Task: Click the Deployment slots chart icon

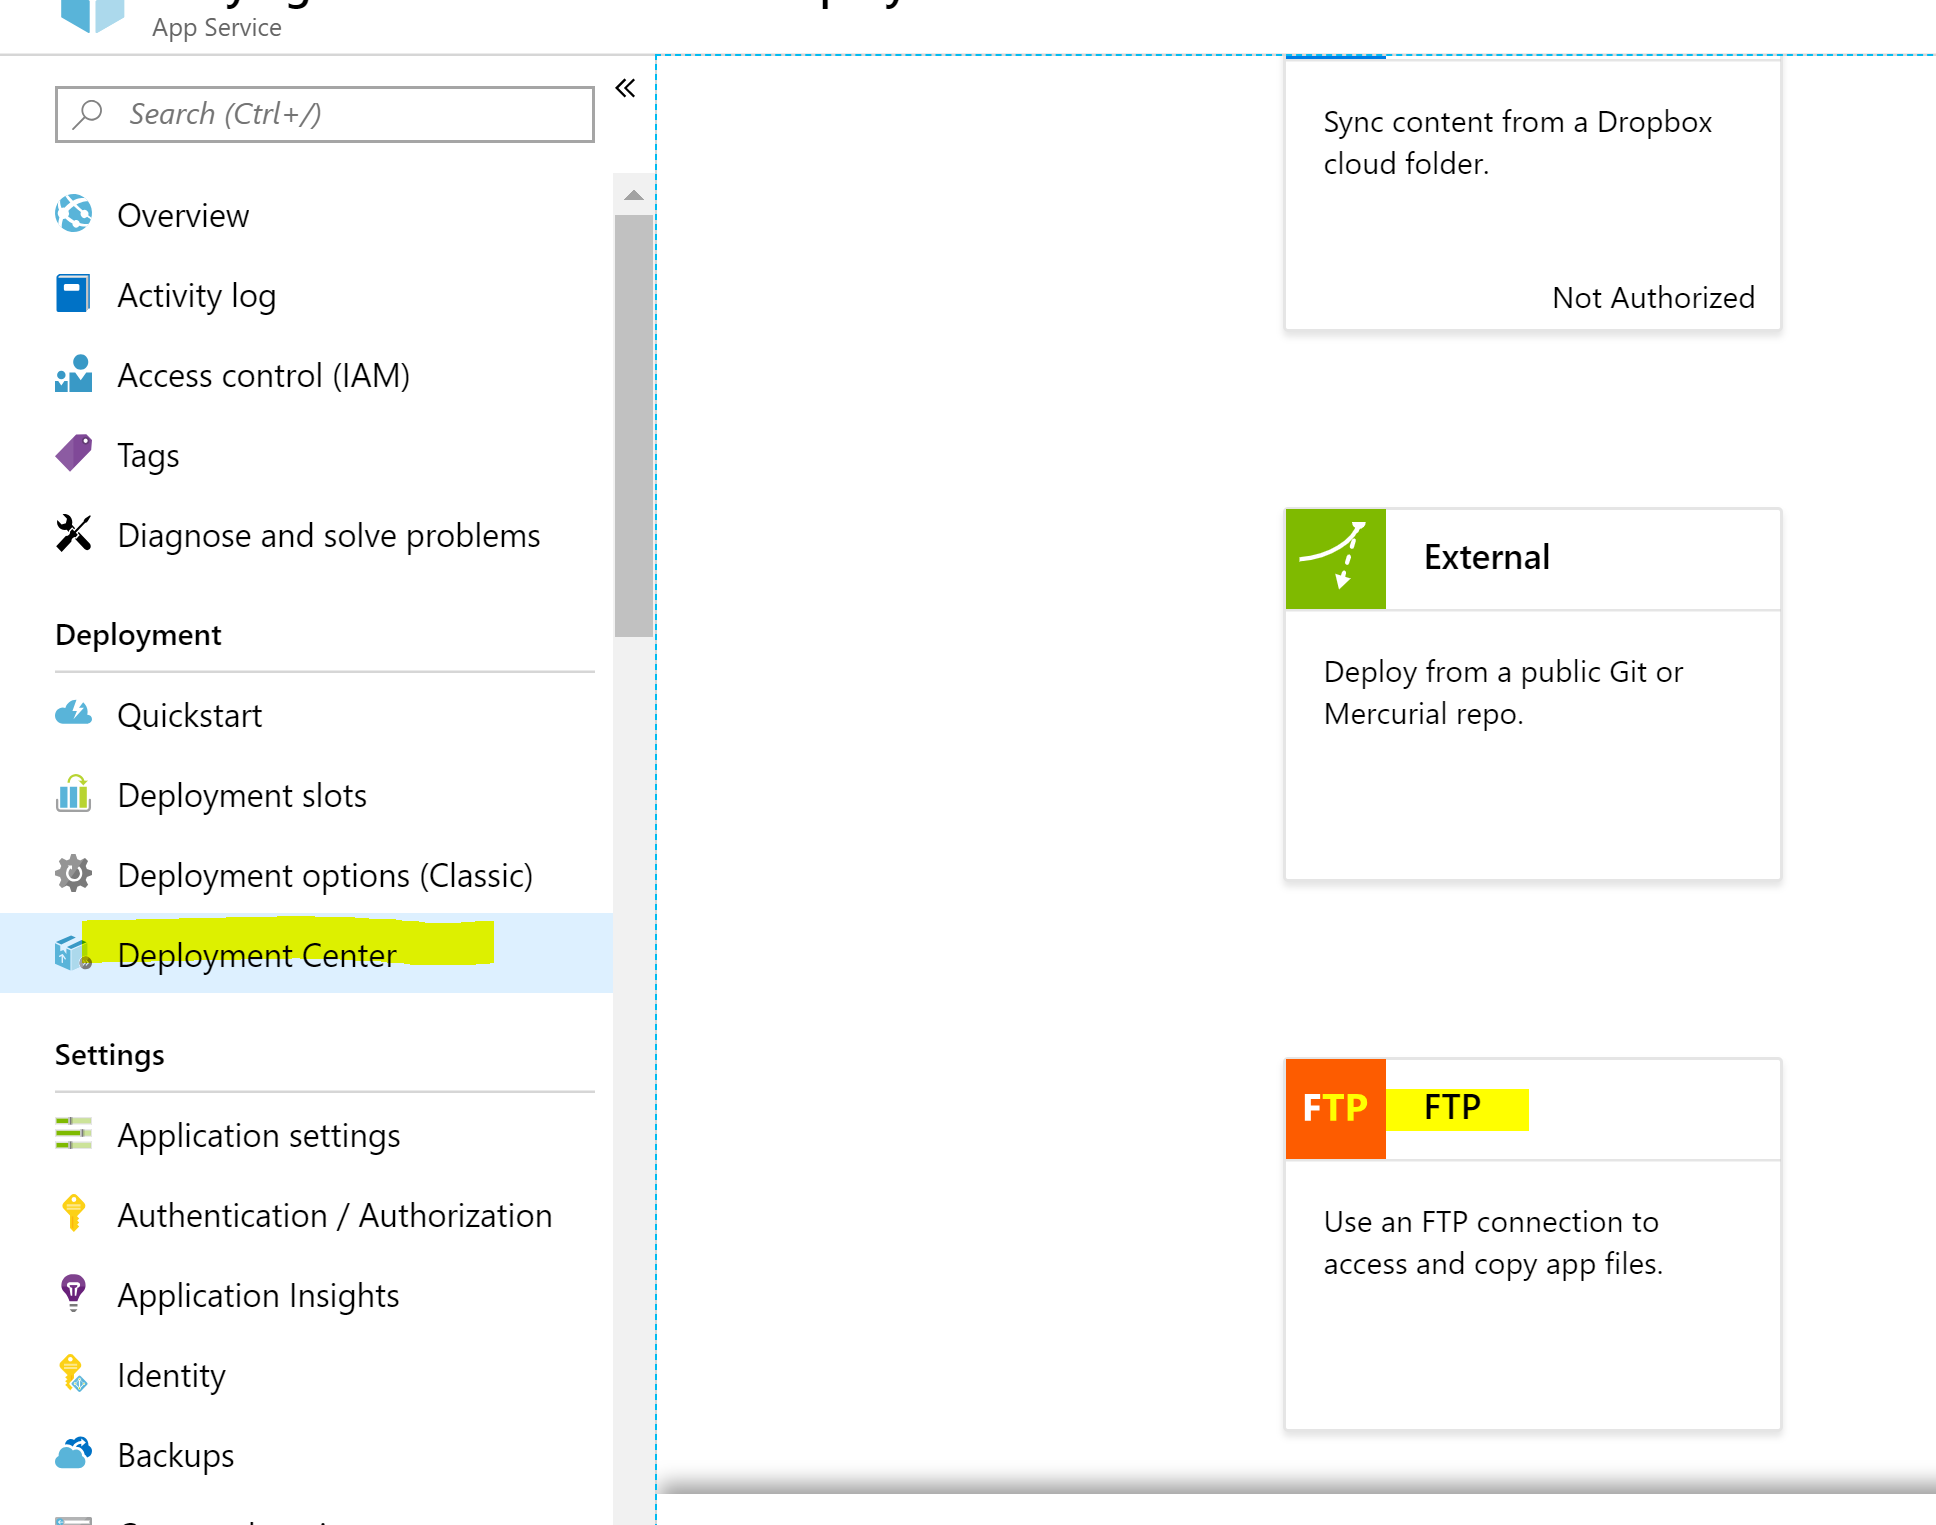Action: coord(74,794)
